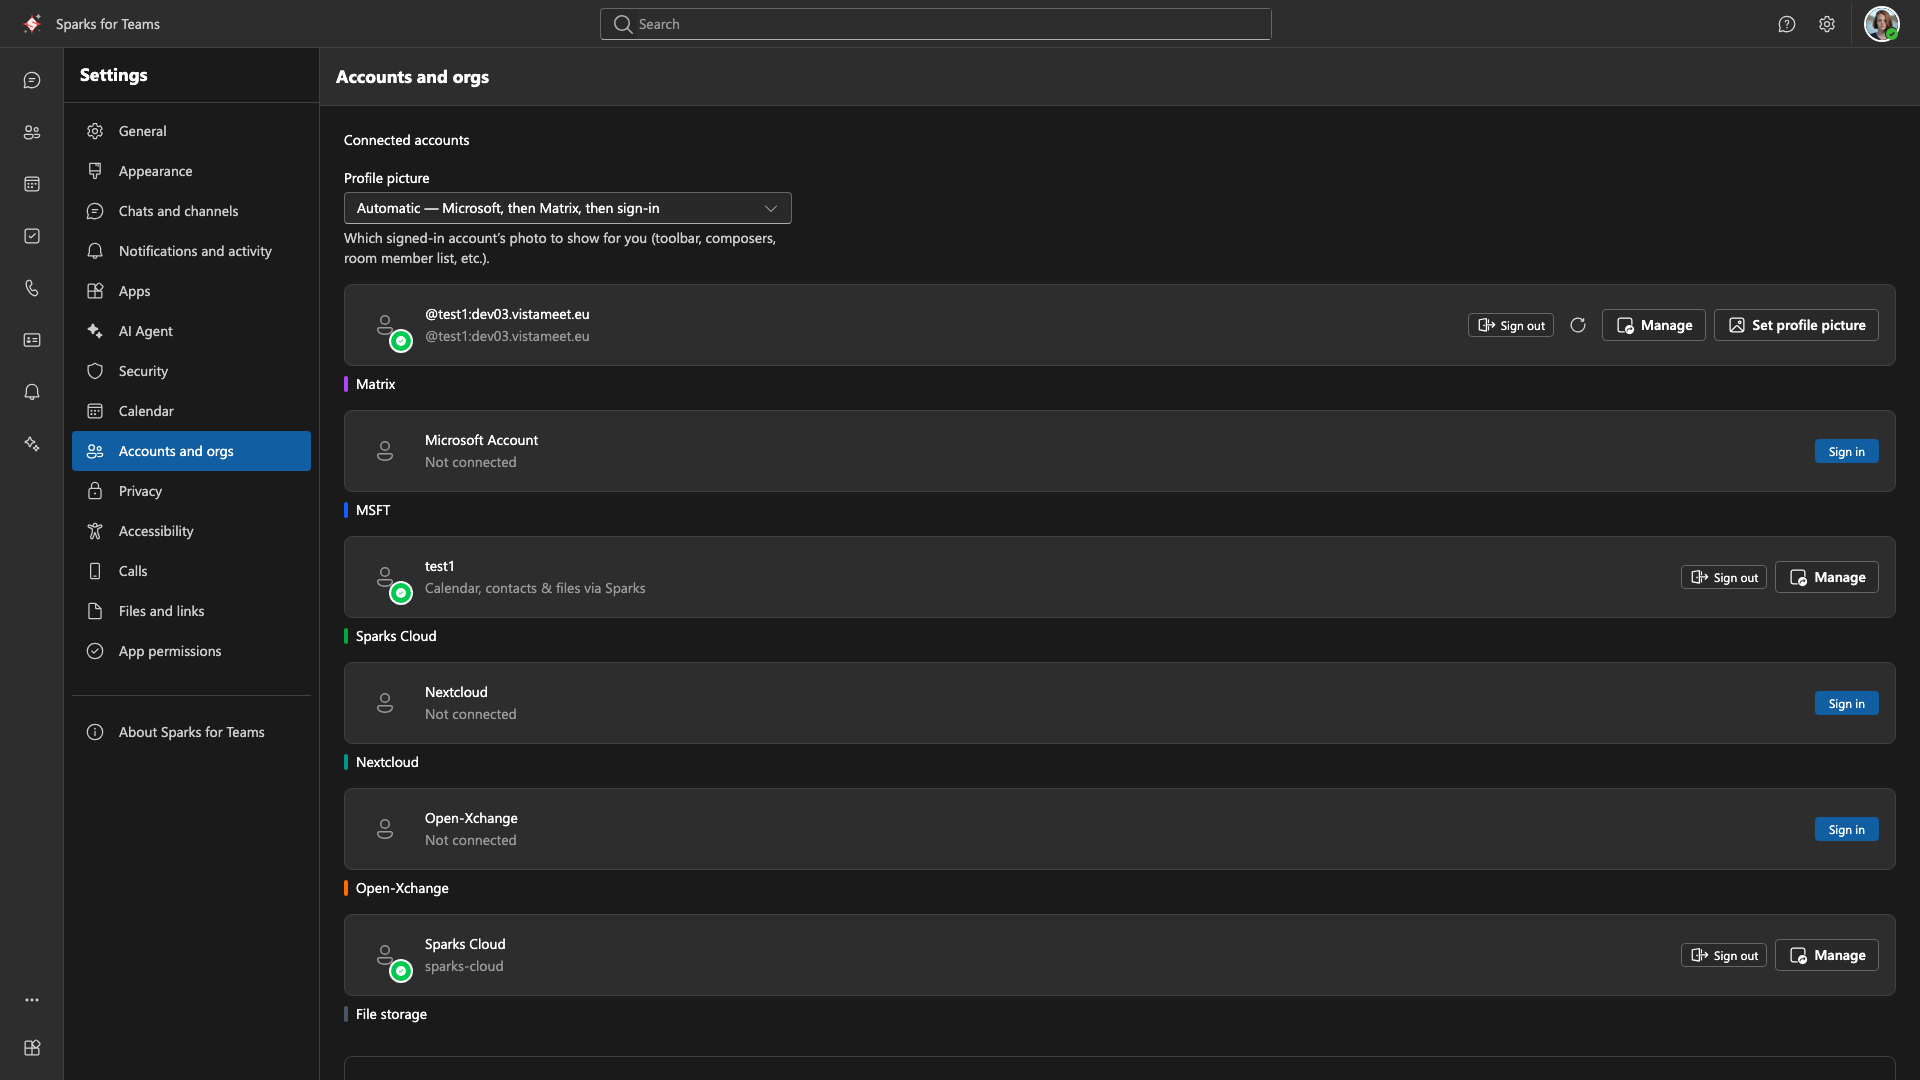Open Notifications and activity settings
This screenshot has height=1080, width=1920.
click(191, 251)
